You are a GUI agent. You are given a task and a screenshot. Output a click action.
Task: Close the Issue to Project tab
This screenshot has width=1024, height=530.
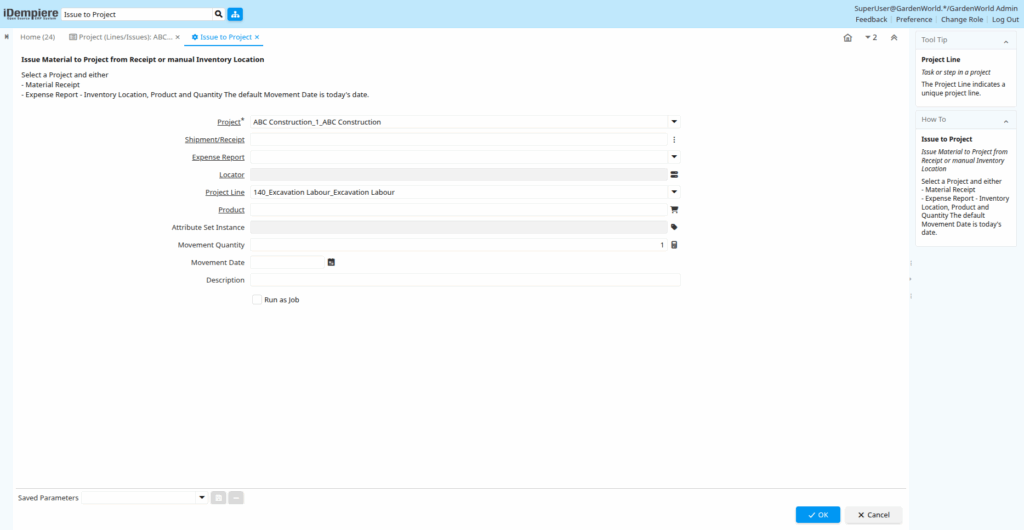(257, 37)
